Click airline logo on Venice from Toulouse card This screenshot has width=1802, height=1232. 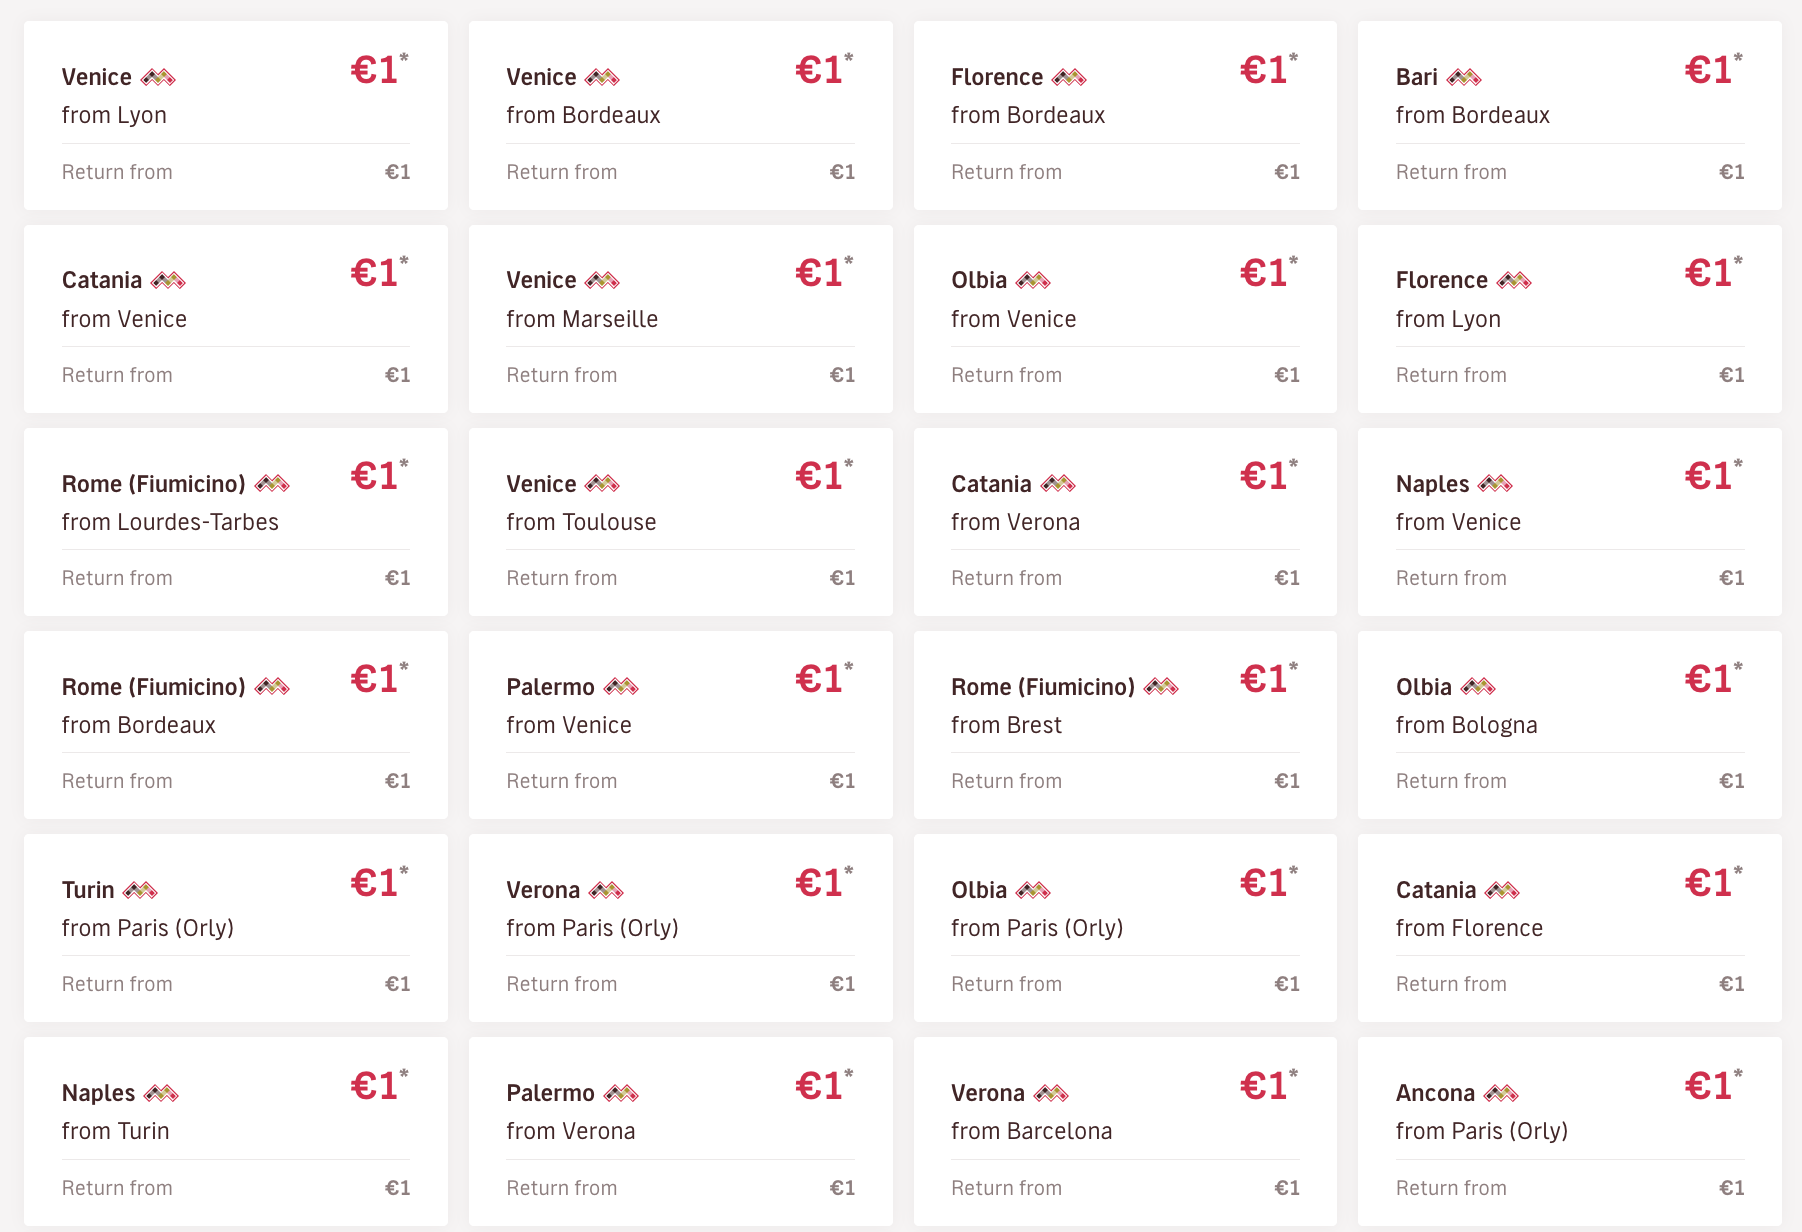[x=602, y=484]
